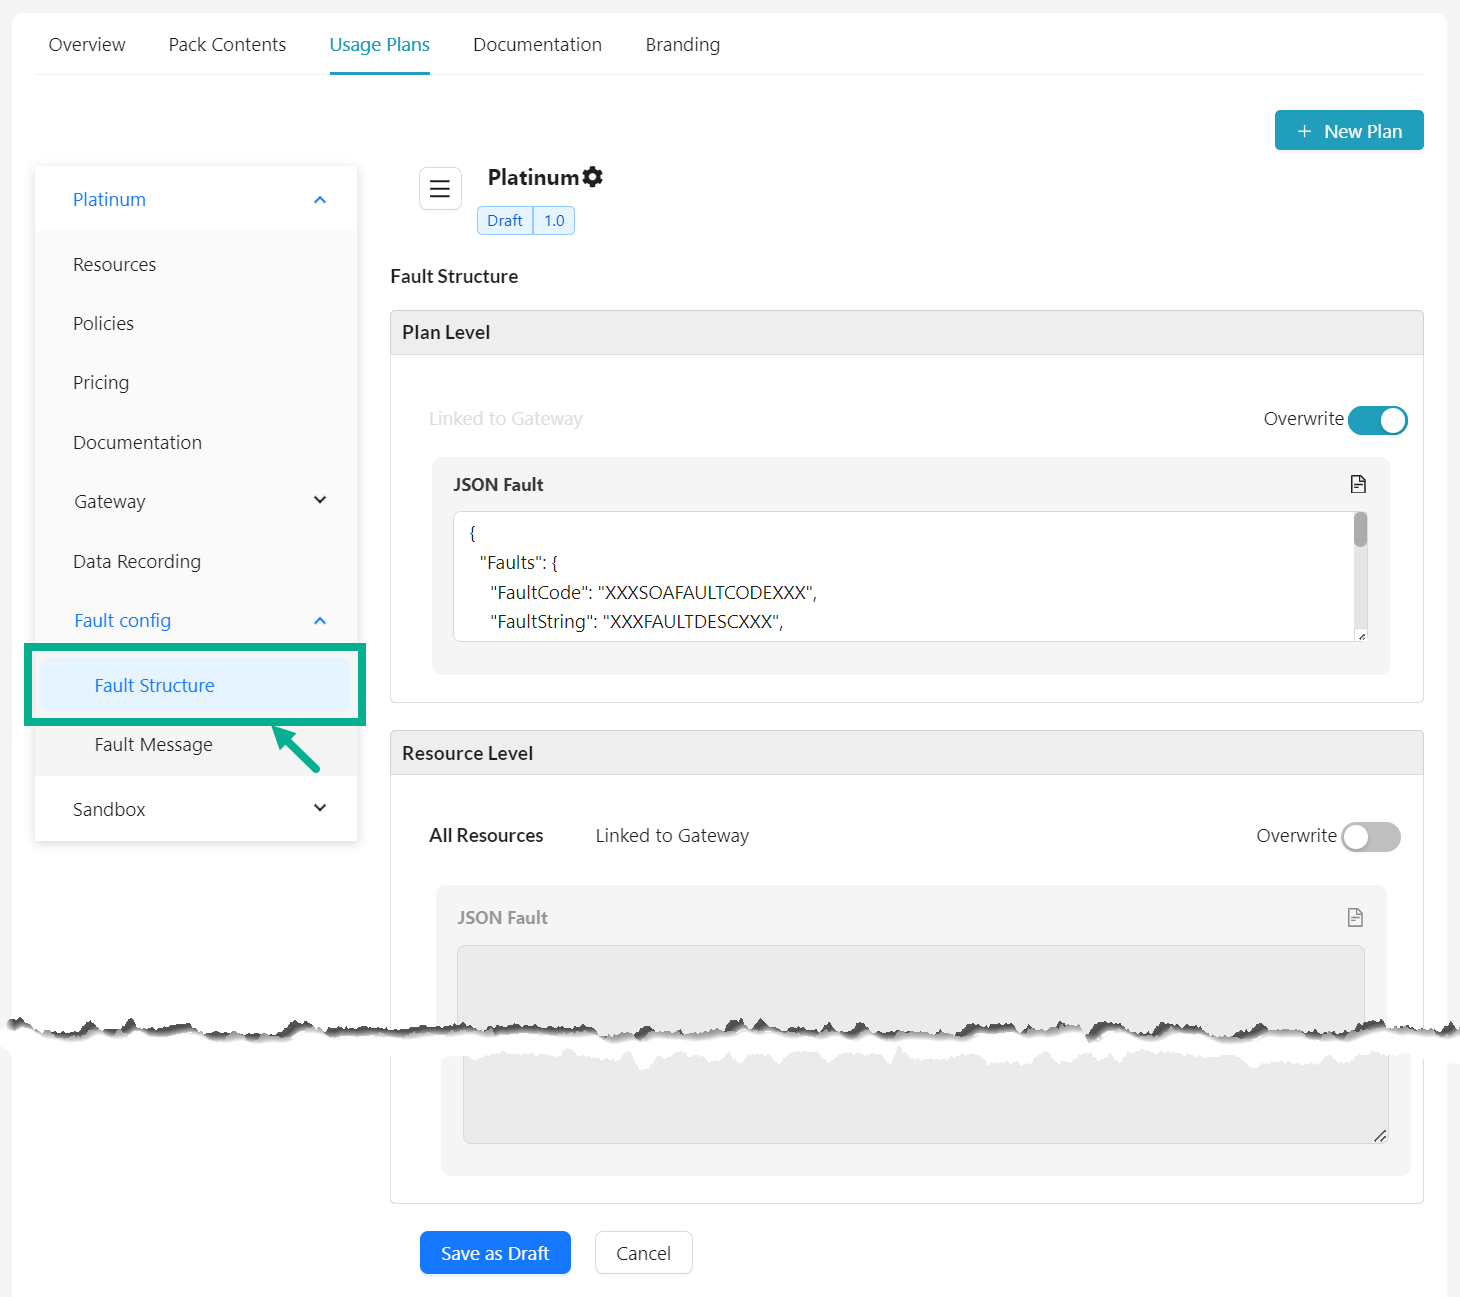Select Fault Message in the sidebar
The width and height of the screenshot is (1460, 1297).
154,745
